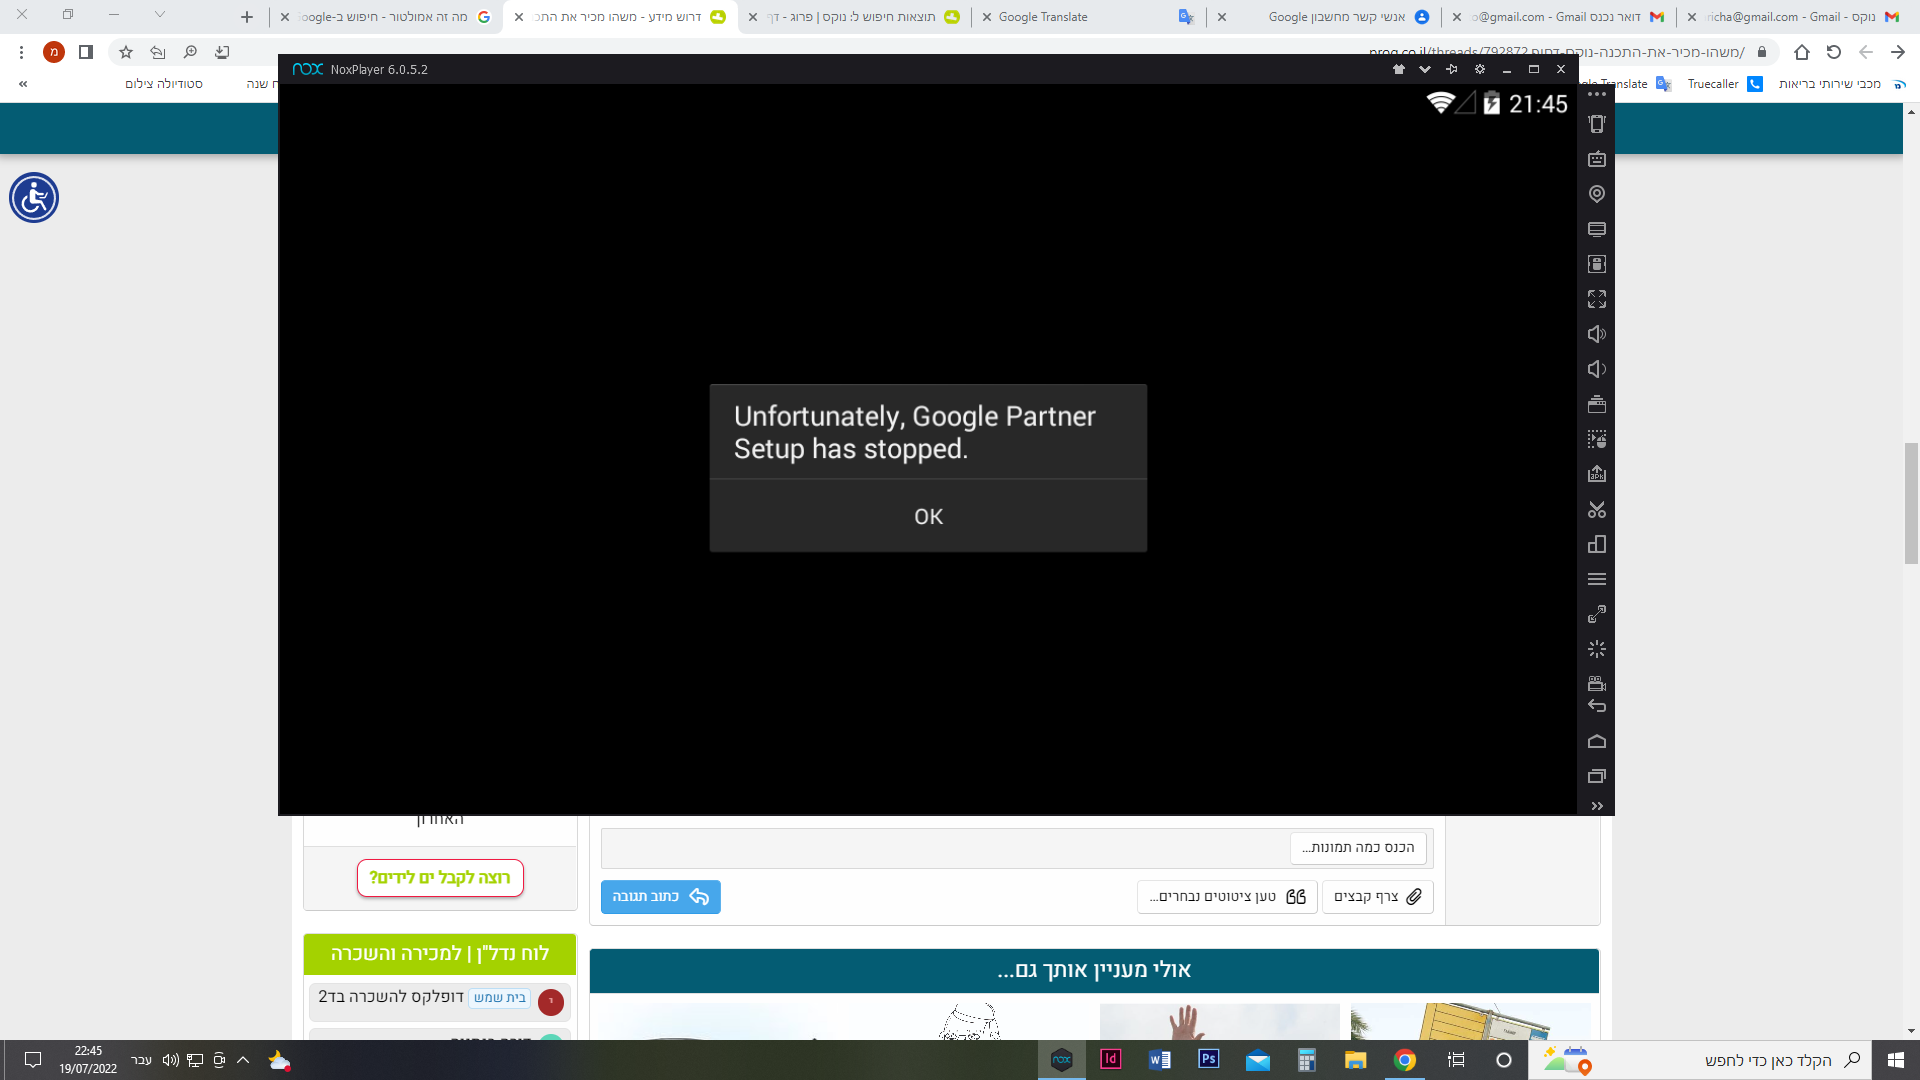Open NoxPlayer title bar dropdown arrow

(1425, 69)
